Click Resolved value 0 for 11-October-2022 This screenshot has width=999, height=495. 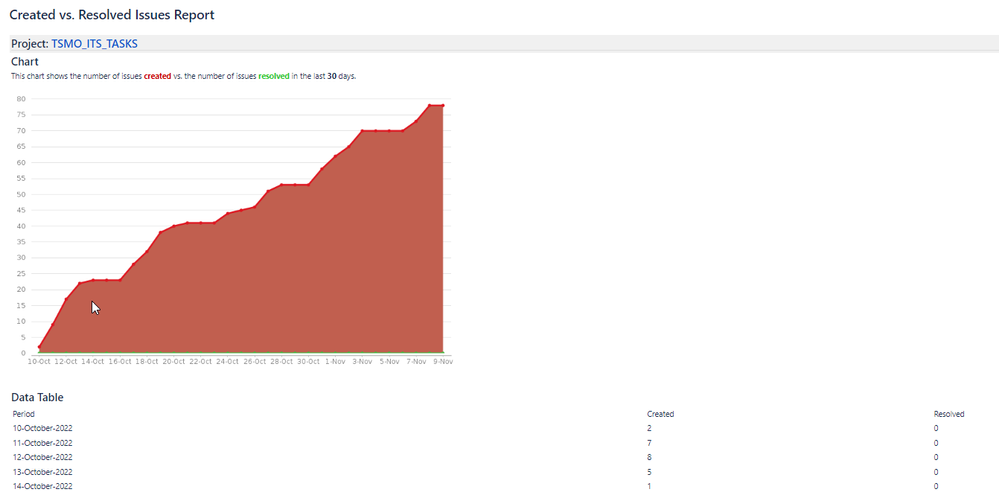pos(936,443)
